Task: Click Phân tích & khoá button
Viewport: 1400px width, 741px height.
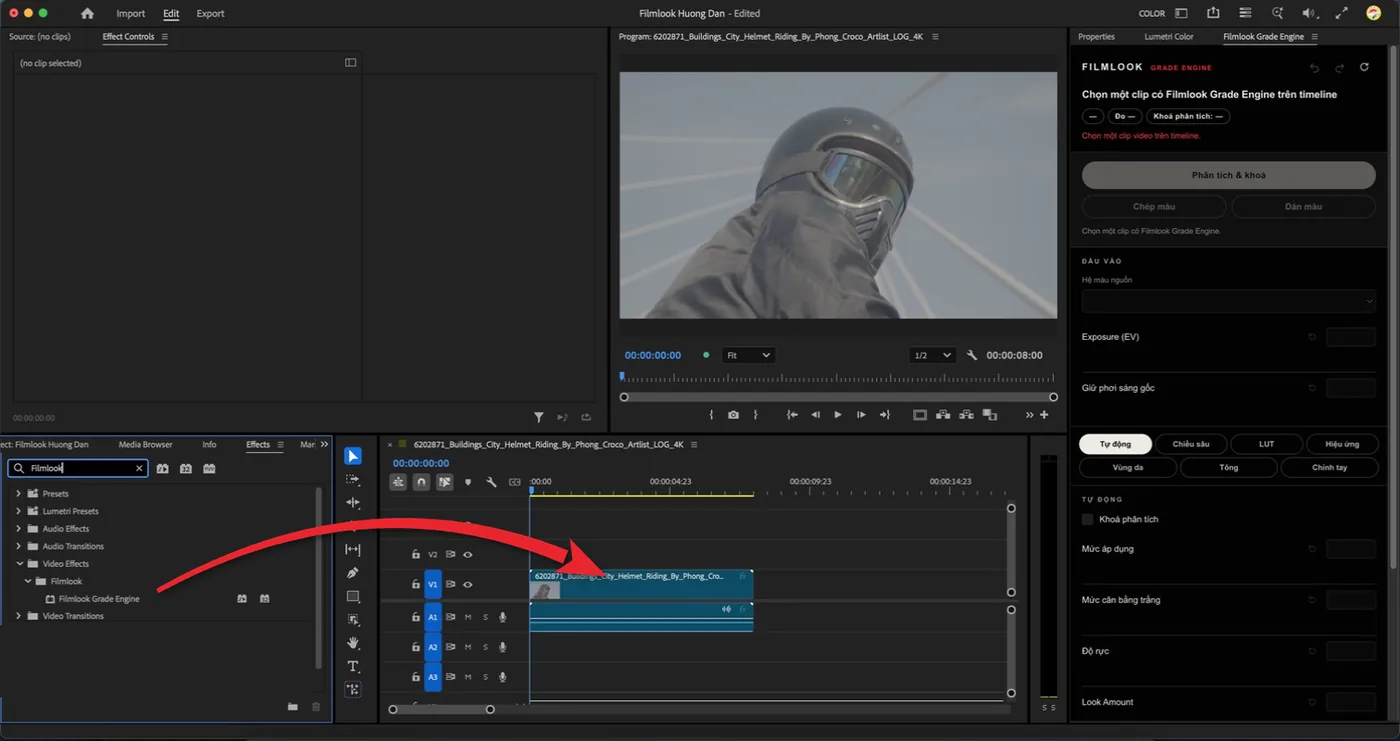Action: tap(1229, 175)
